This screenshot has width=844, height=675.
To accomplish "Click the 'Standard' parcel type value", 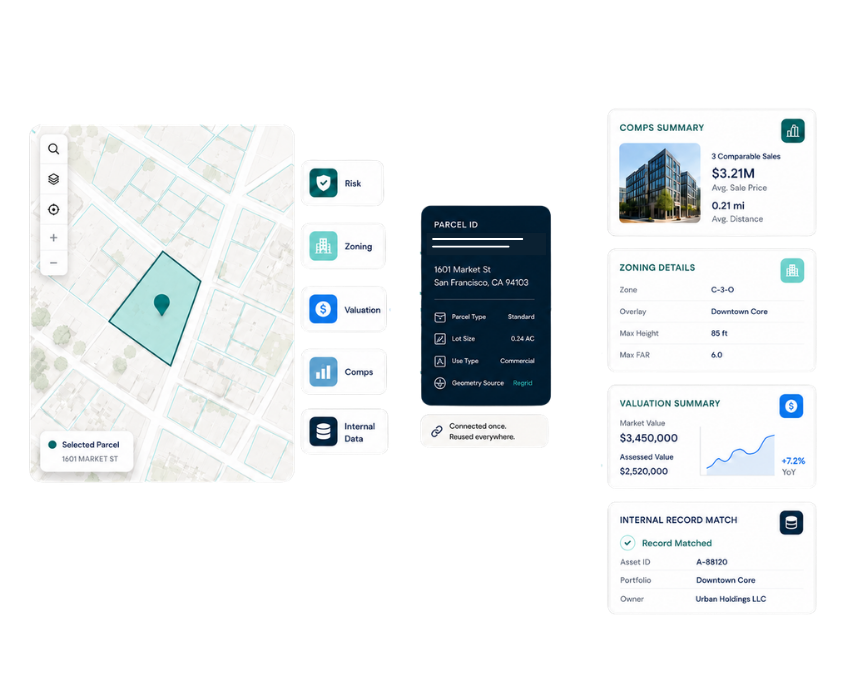I will tap(521, 317).
